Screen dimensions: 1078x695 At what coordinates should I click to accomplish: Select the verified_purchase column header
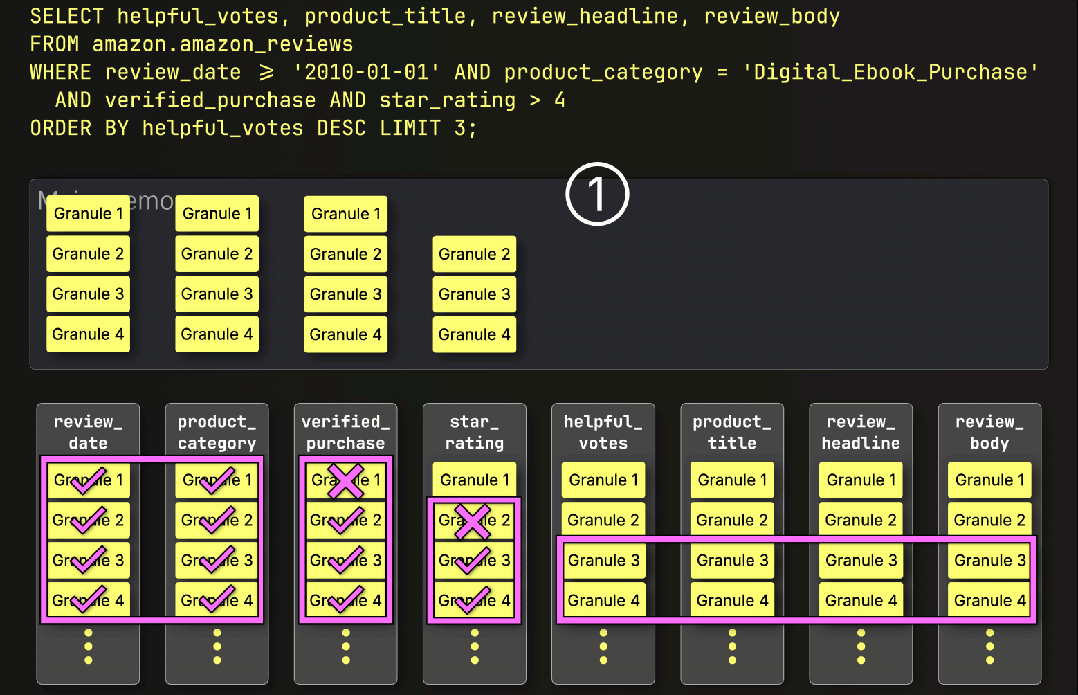point(345,432)
